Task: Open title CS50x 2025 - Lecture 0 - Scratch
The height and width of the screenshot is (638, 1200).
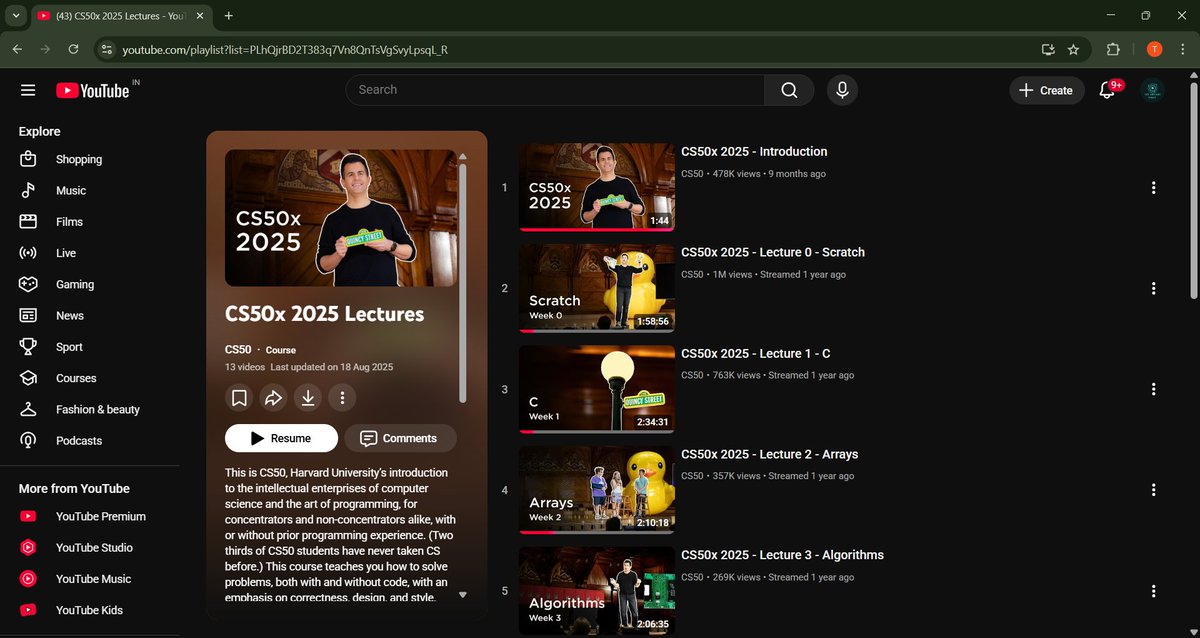Action: [773, 253]
